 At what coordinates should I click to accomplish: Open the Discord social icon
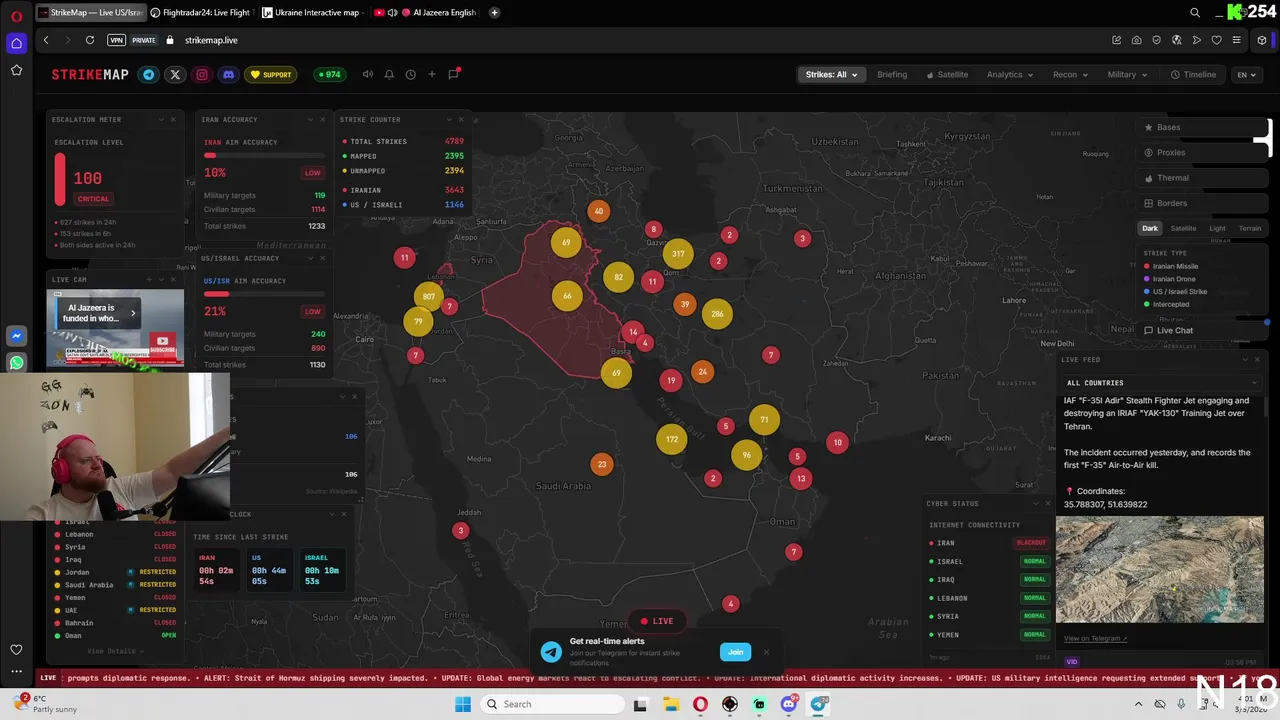tap(228, 74)
